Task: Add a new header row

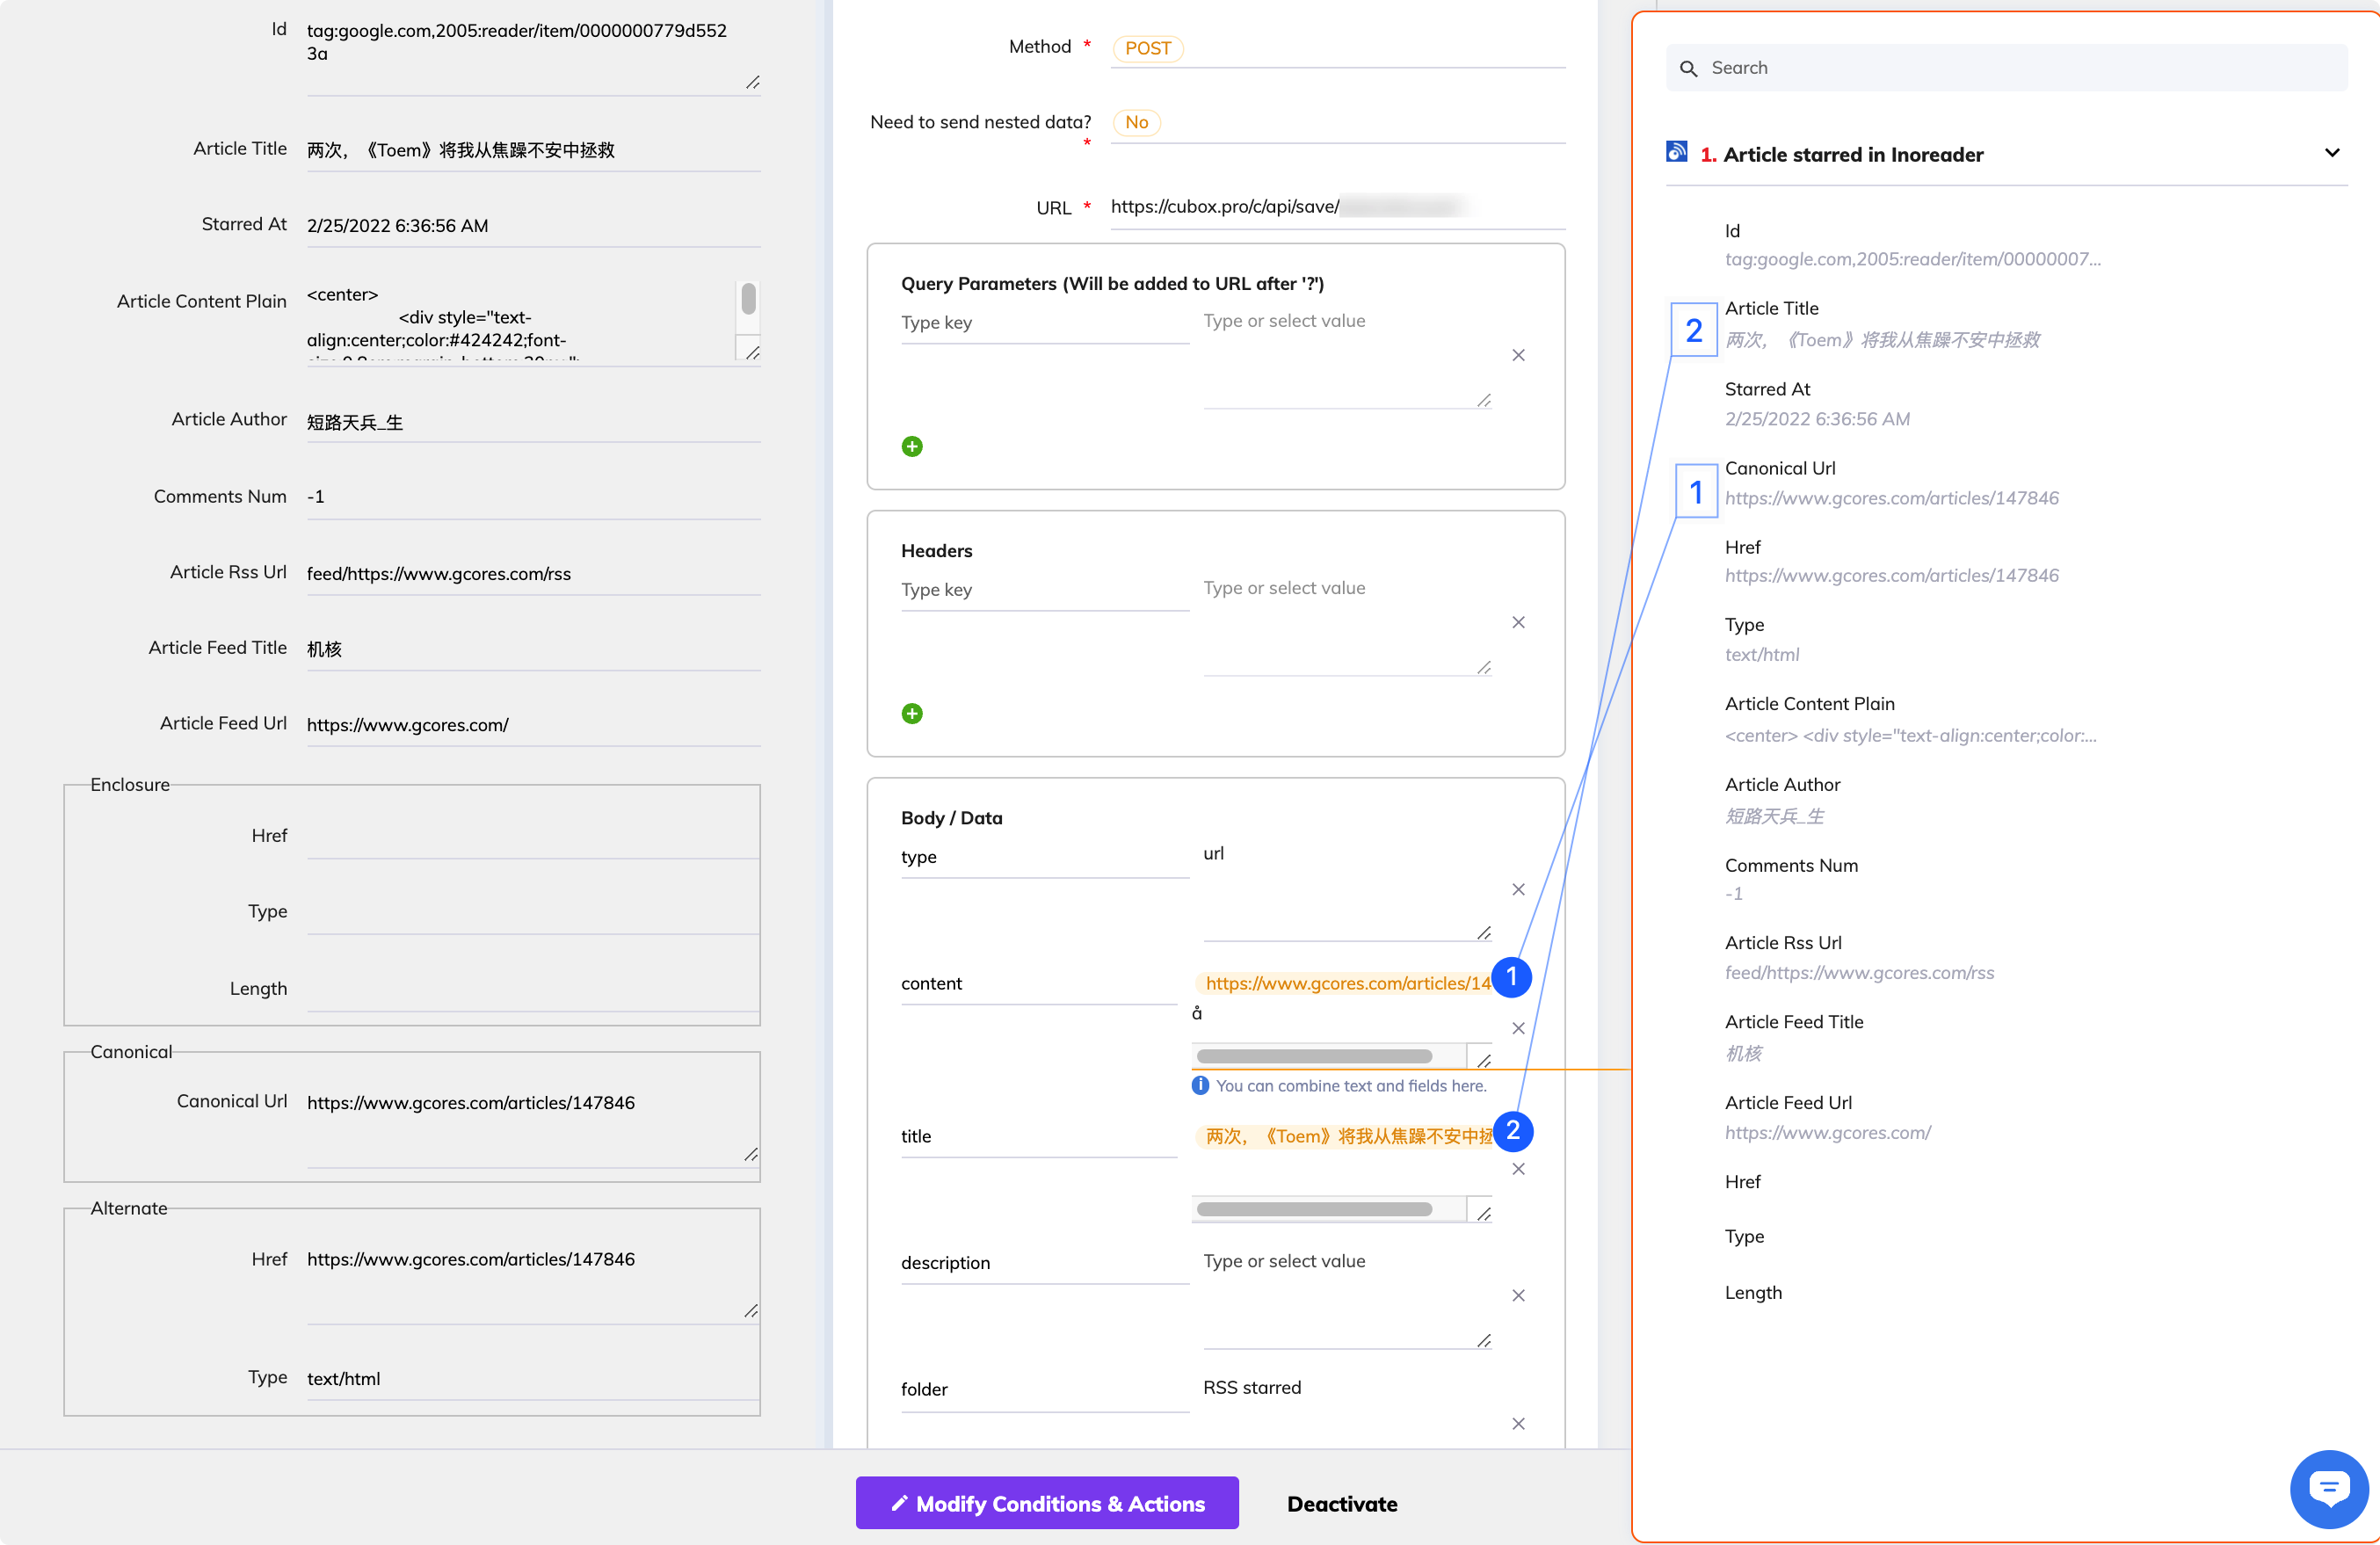Action: coord(912,713)
